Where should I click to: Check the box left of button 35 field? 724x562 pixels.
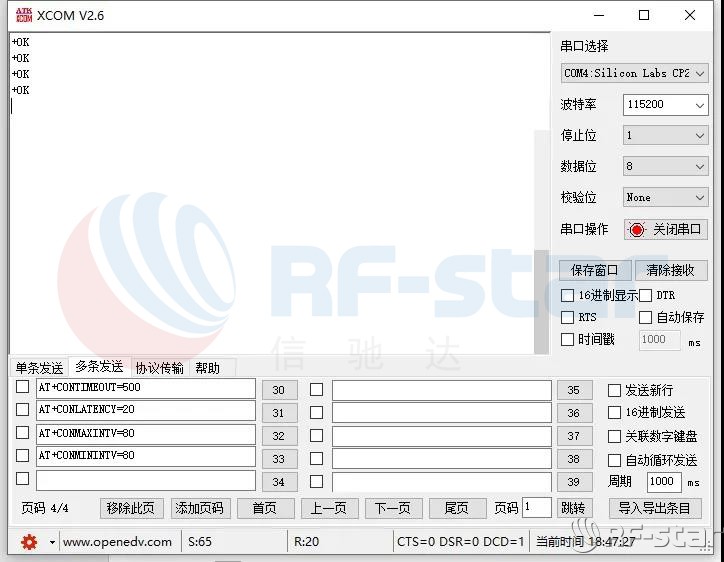[x=316, y=390]
